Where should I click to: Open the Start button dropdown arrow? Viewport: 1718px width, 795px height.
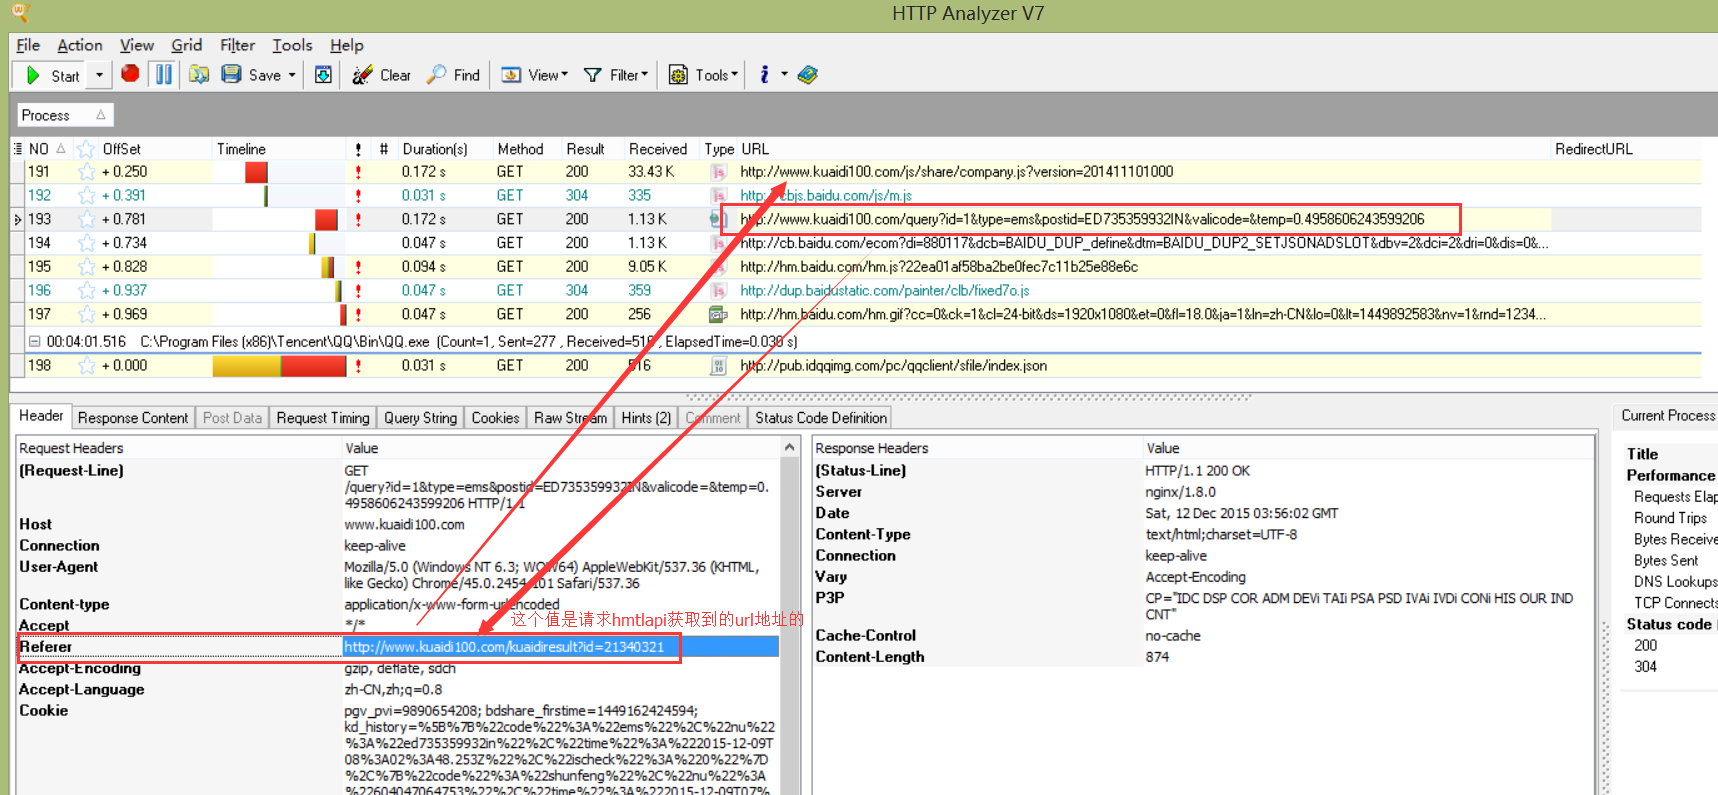tap(99, 75)
